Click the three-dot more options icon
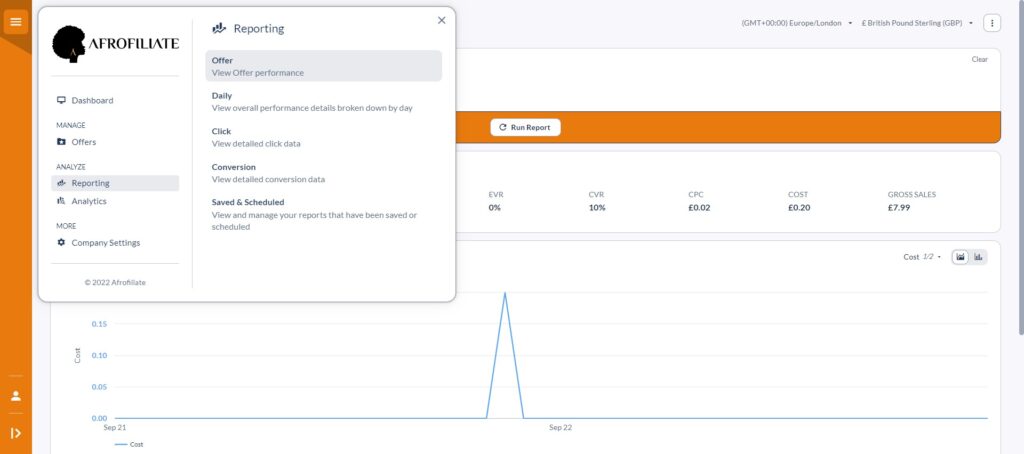Screen dimensions: 1024x454 (x=992, y=22)
